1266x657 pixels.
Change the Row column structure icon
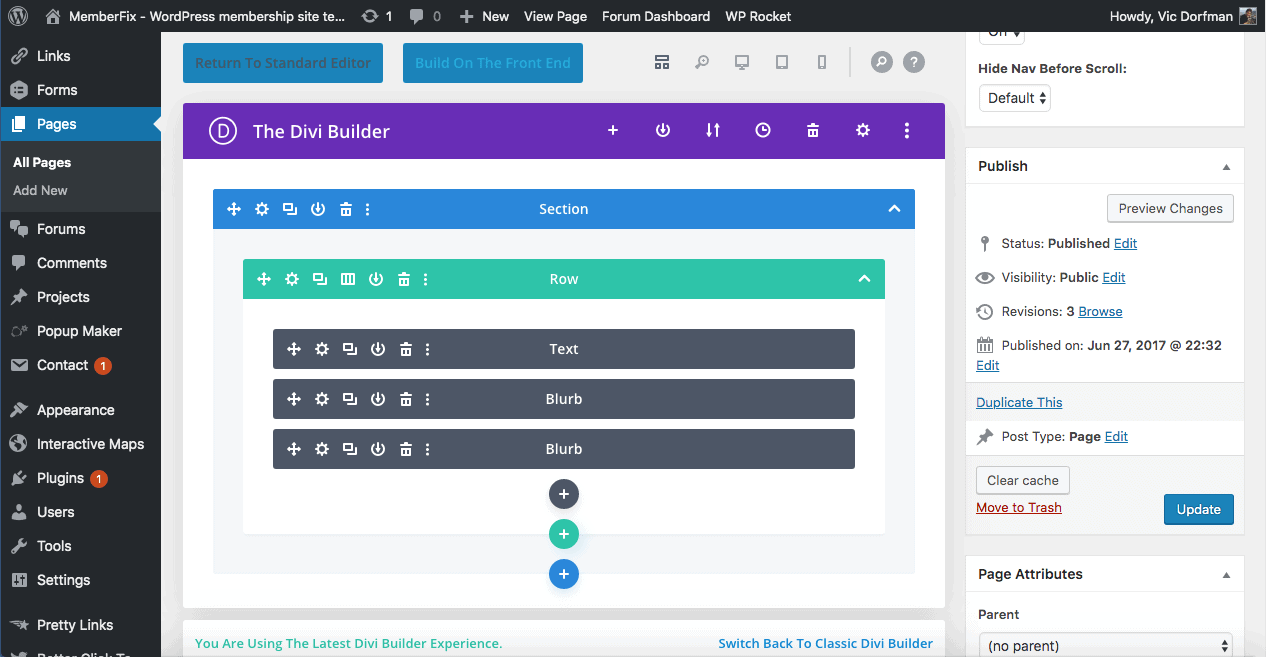click(x=348, y=279)
